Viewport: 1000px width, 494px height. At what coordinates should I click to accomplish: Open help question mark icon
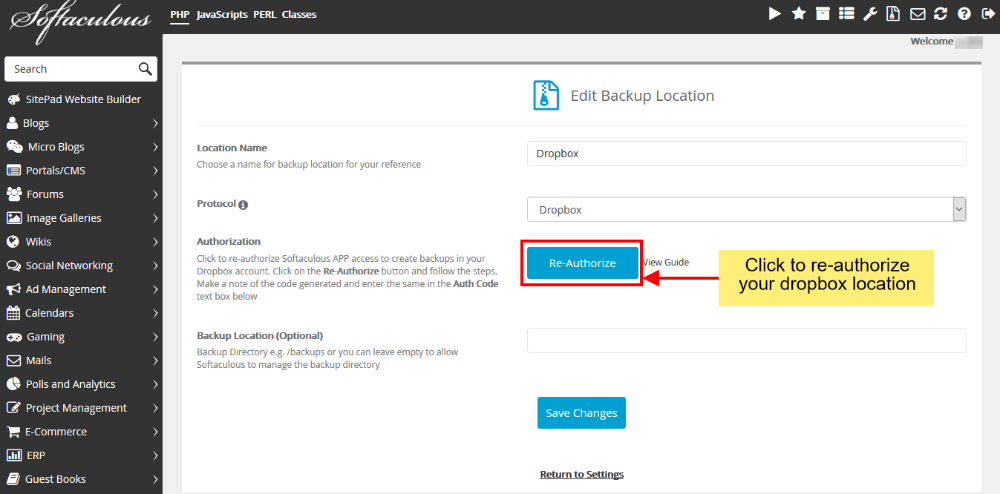pos(964,13)
